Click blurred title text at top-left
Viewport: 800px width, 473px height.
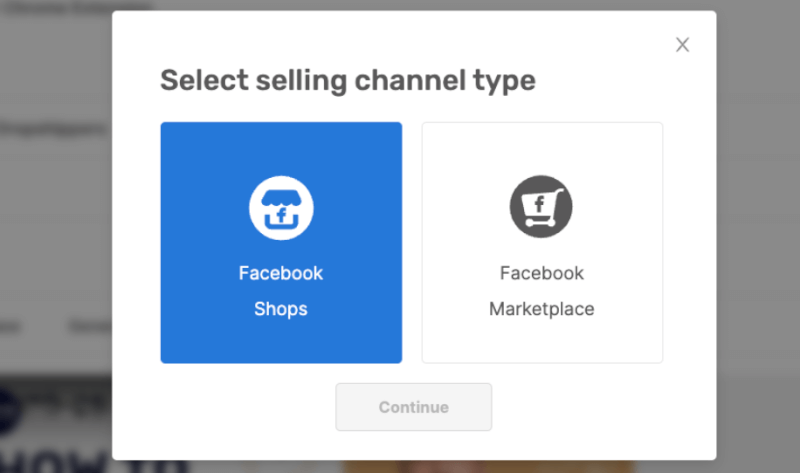tap(77, 7)
